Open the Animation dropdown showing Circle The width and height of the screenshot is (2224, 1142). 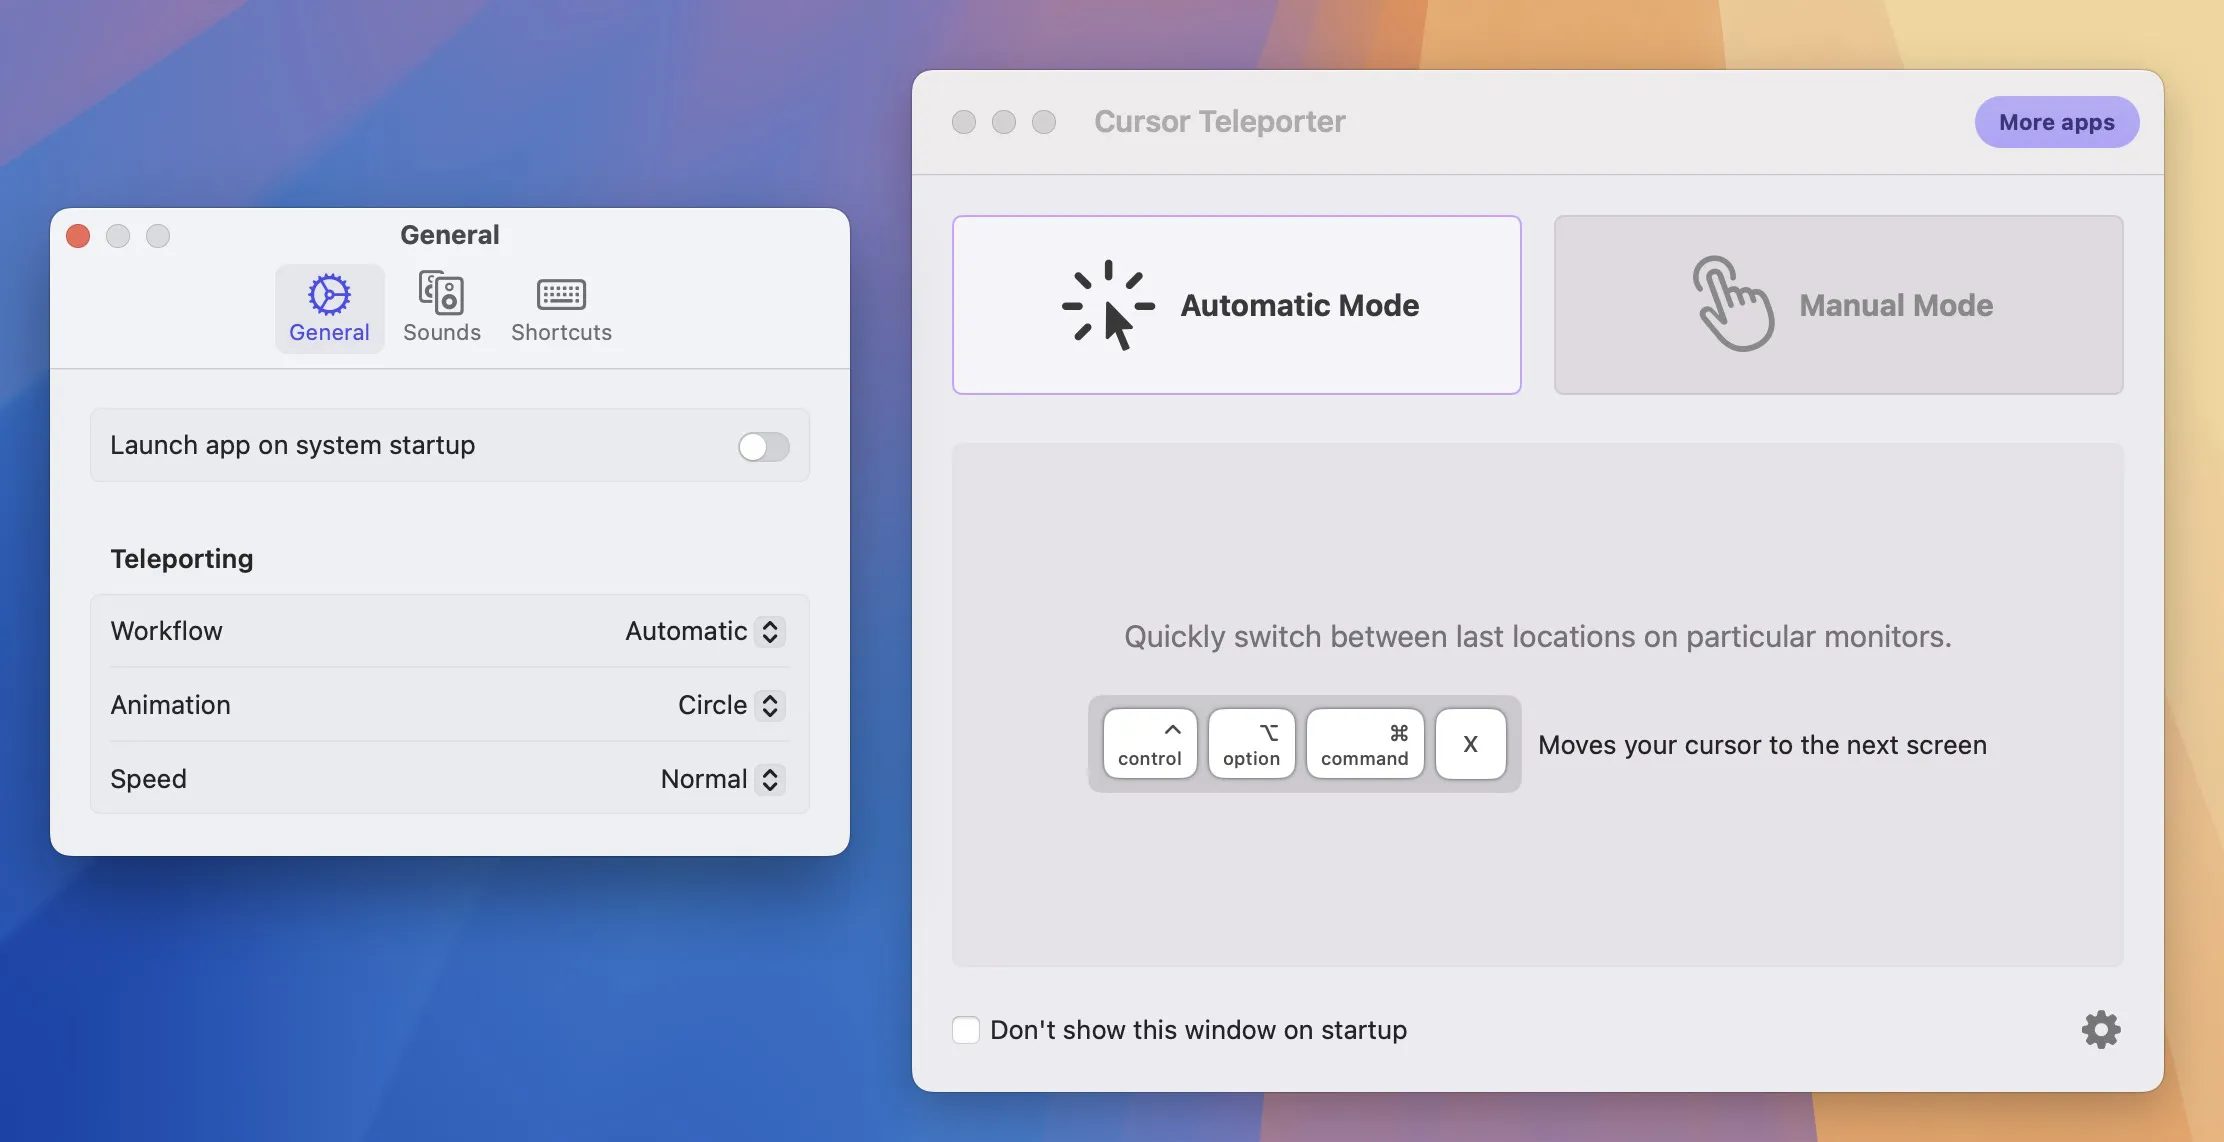tap(731, 705)
